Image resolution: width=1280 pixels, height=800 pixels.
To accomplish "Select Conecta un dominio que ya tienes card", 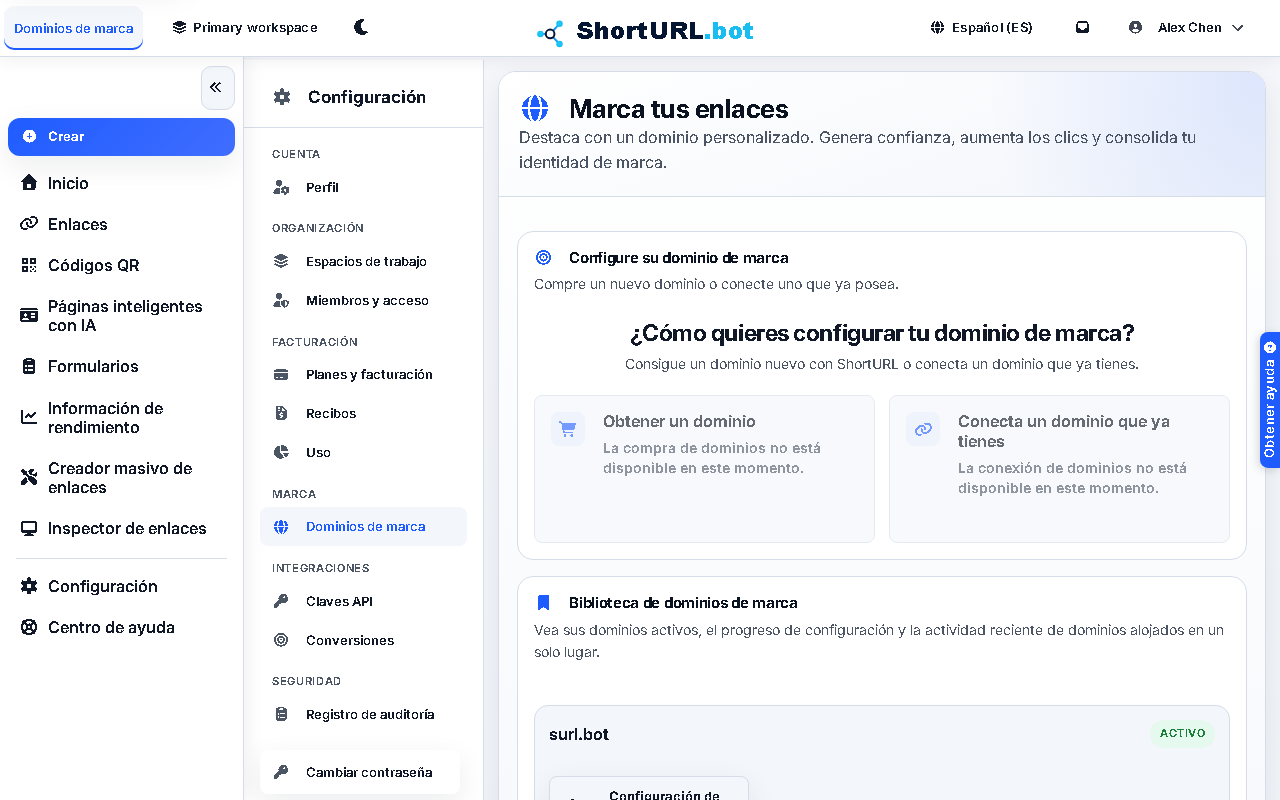I will click(1059, 469).
